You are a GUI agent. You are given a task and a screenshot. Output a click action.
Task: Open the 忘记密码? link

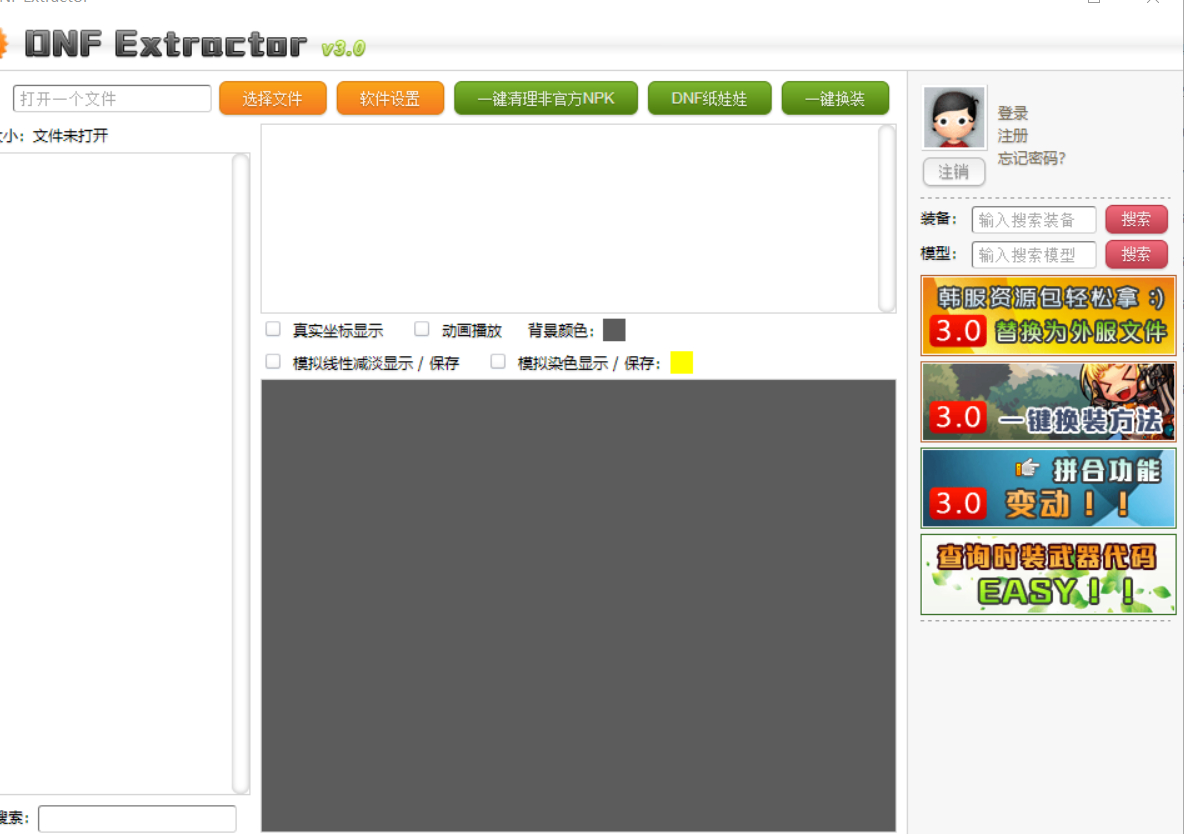(1031, 159)
